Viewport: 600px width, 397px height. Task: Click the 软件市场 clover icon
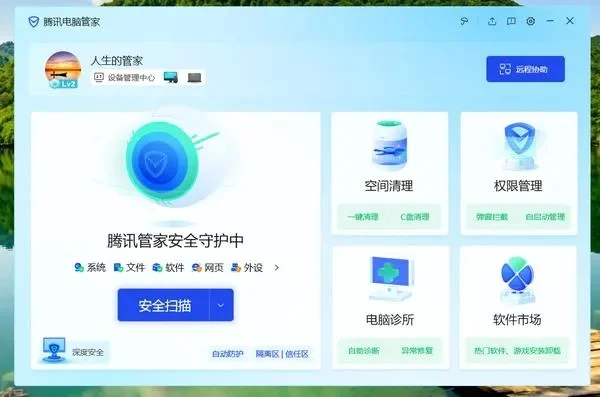[517, 280]
